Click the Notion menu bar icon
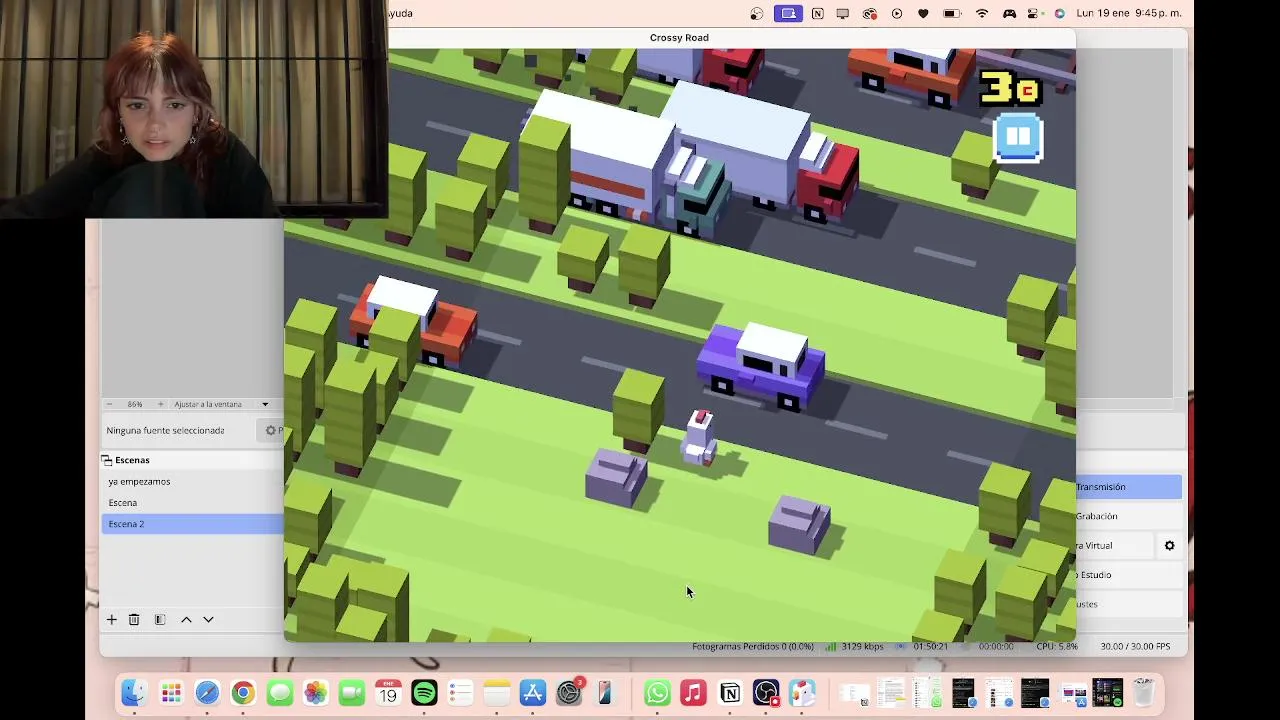Image resolution: width=1280 pixels, height=720 pixels. (x=818, y=13)
